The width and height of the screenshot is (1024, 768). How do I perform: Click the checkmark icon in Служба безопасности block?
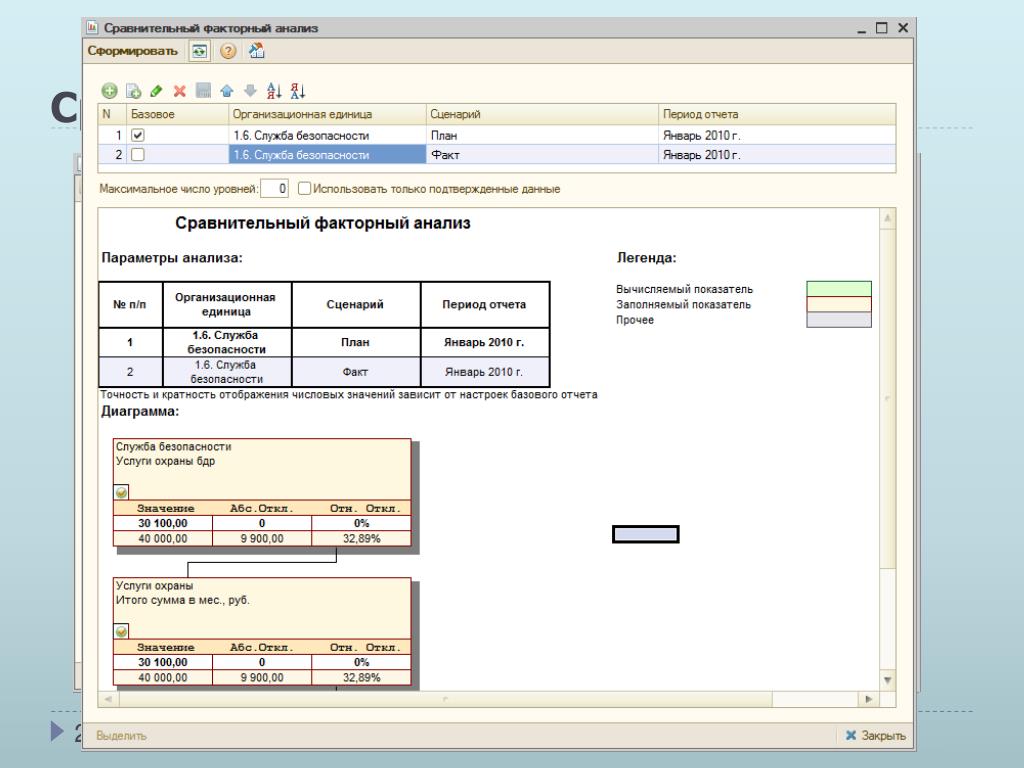(121, 492)
